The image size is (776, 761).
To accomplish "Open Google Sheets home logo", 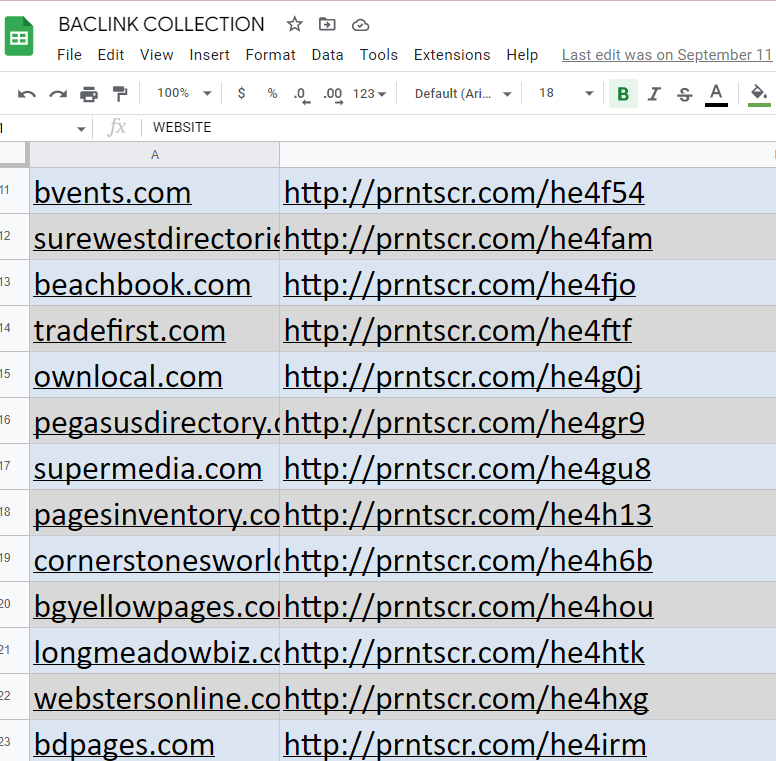I will [x=19, y=39].
